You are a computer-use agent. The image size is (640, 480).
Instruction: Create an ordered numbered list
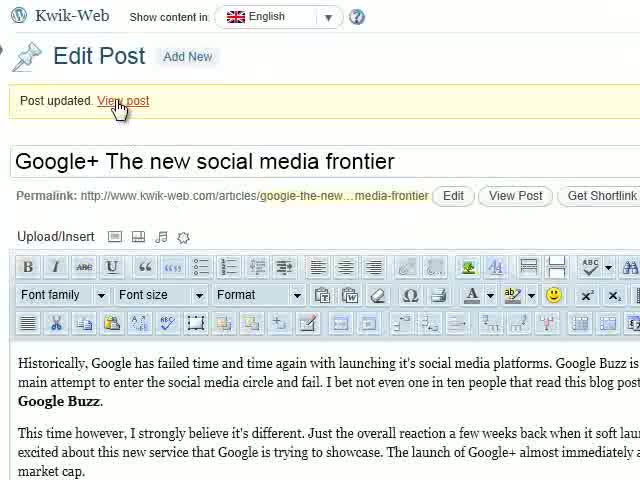229,267
